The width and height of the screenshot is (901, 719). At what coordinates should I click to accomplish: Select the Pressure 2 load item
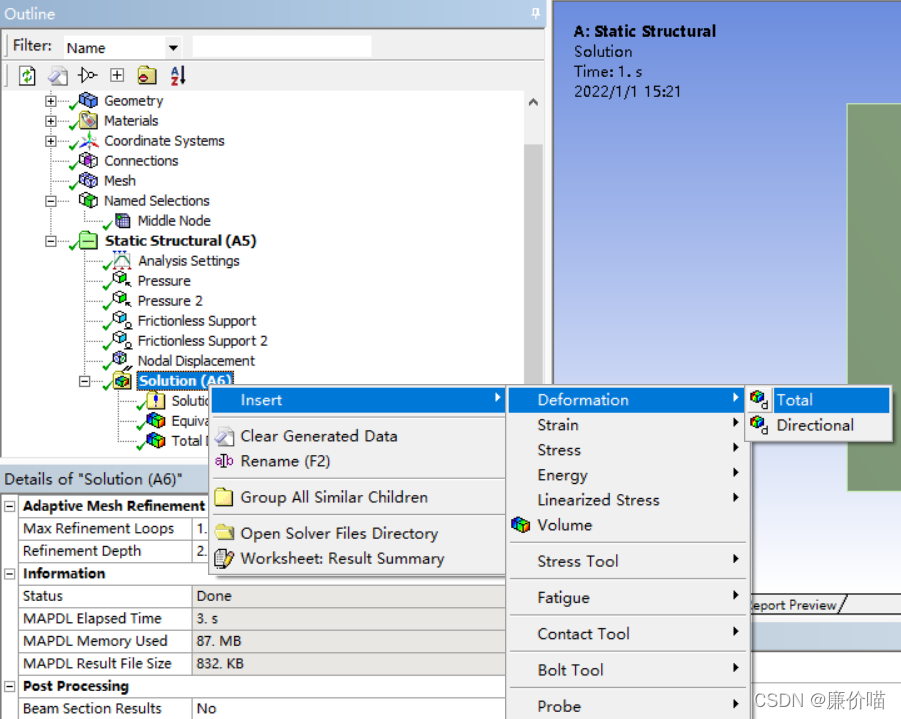pos(170,301)
